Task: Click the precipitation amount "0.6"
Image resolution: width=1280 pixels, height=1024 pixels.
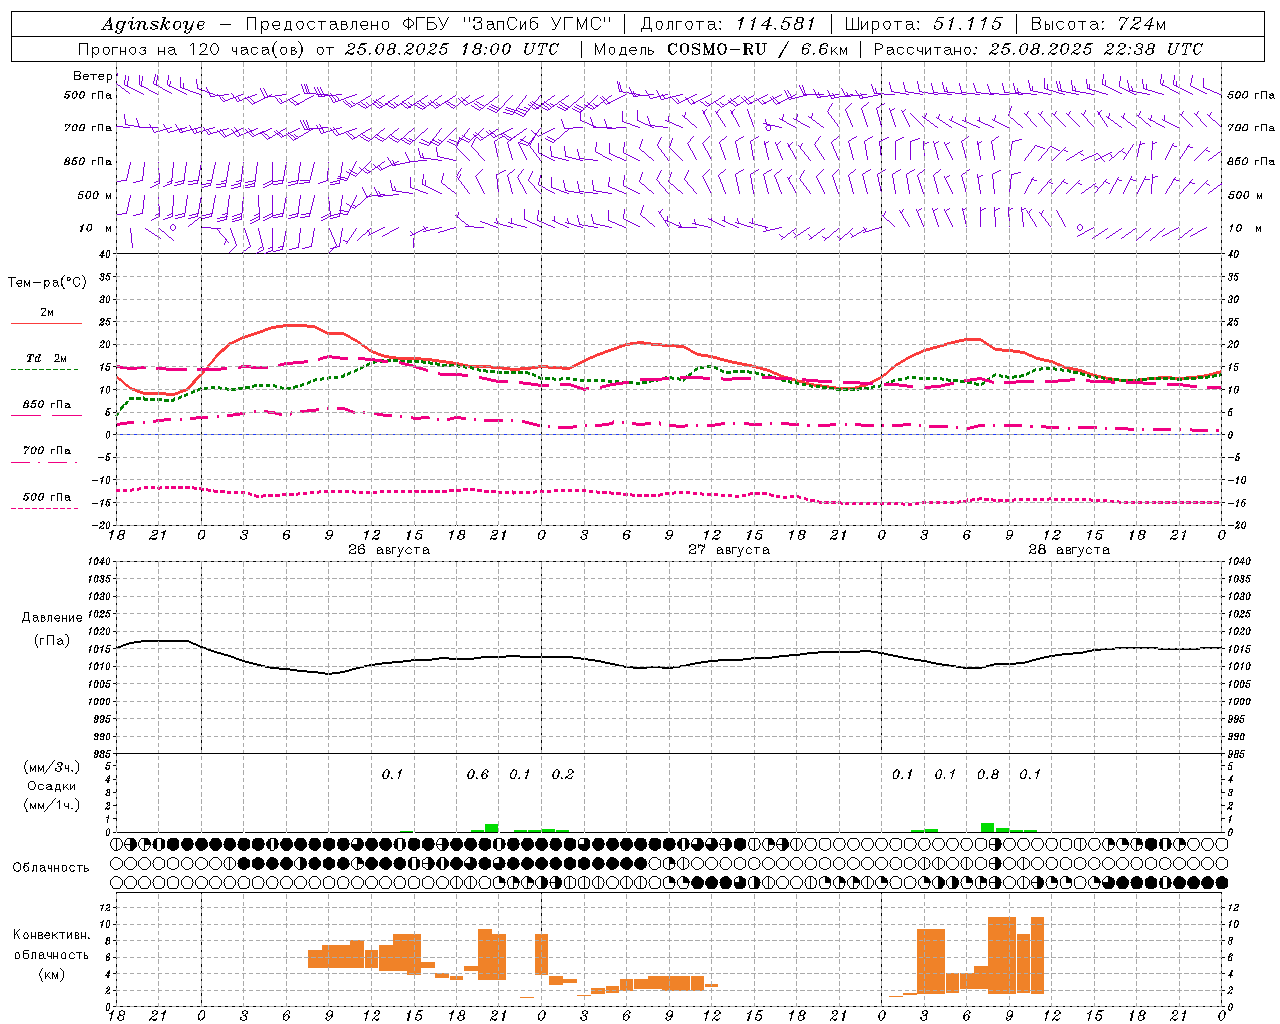Action: [x=478, y=774]
